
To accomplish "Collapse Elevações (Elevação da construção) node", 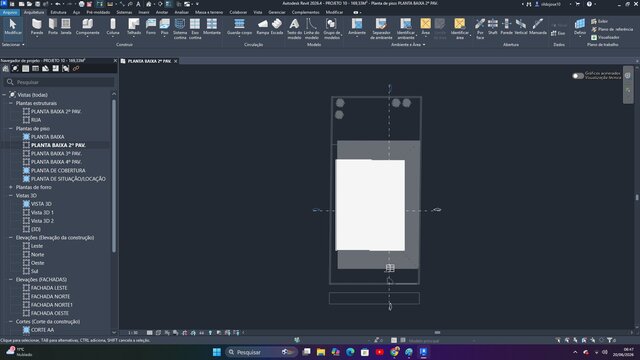I will coord(11,238).
